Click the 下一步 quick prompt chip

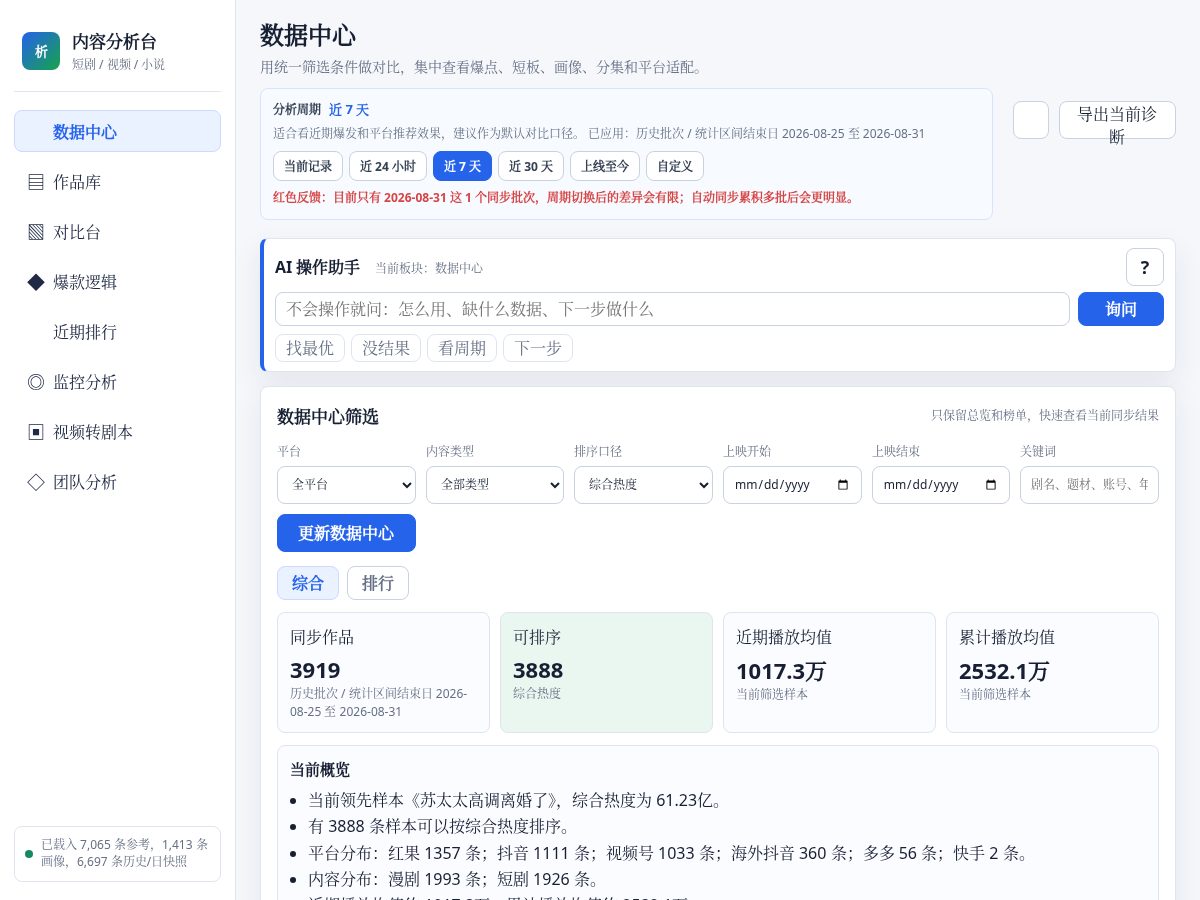pyautogui.click(x=538, y=348)
